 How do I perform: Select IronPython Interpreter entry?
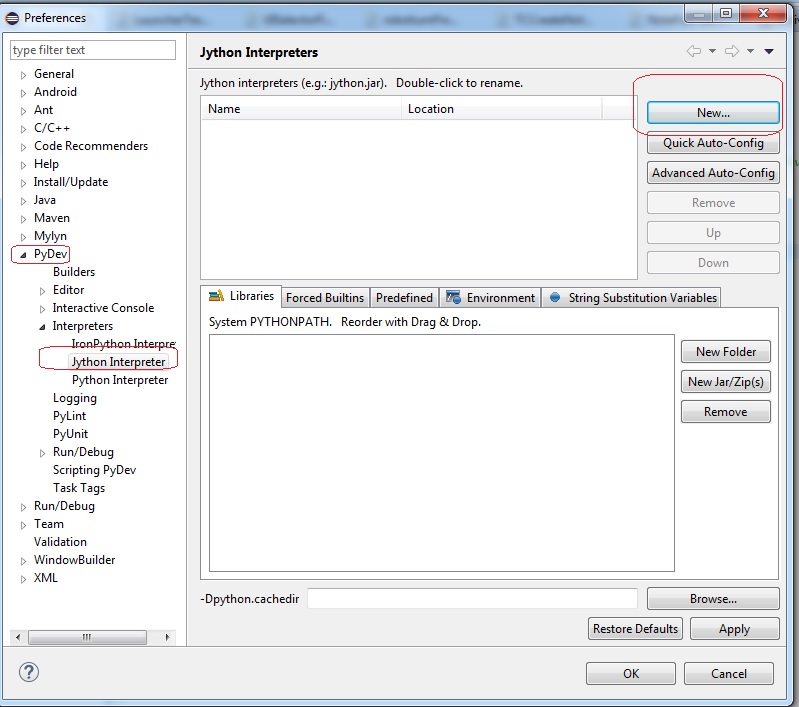[124, 344]
